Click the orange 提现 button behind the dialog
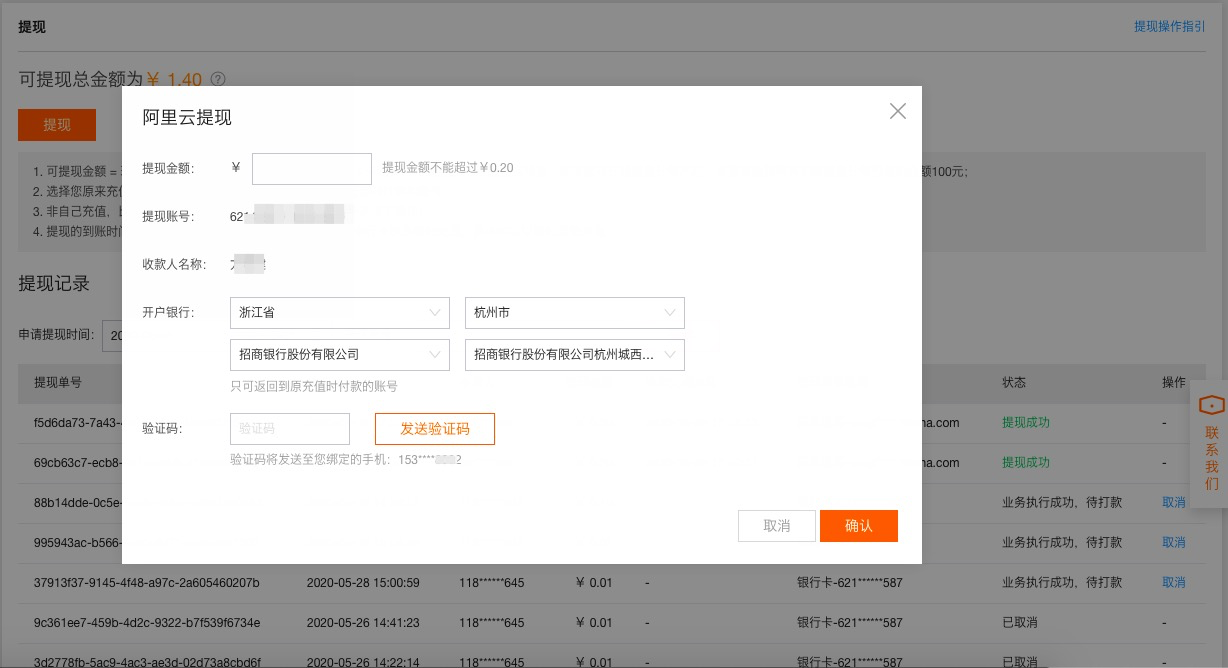The height and width of the screenshot is (668, 1228). [x=57, y=125]
